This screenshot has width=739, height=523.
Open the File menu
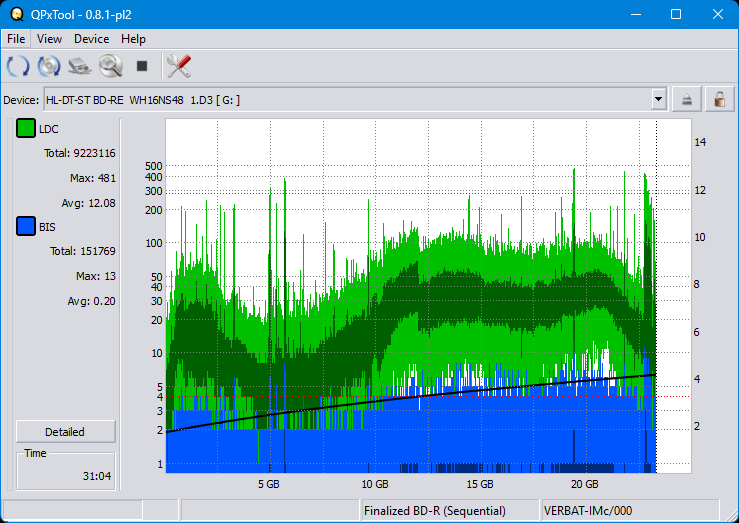(x=16, y=39)
